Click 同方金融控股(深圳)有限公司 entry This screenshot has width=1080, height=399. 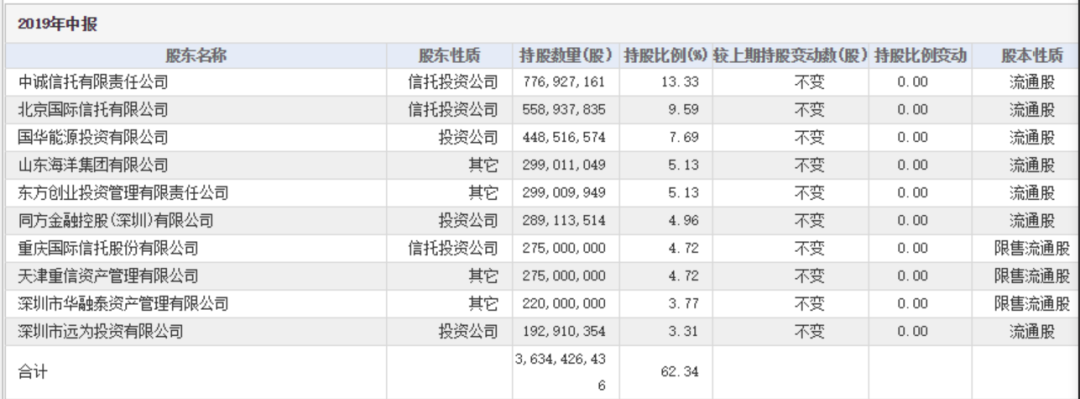coord(116,221)
